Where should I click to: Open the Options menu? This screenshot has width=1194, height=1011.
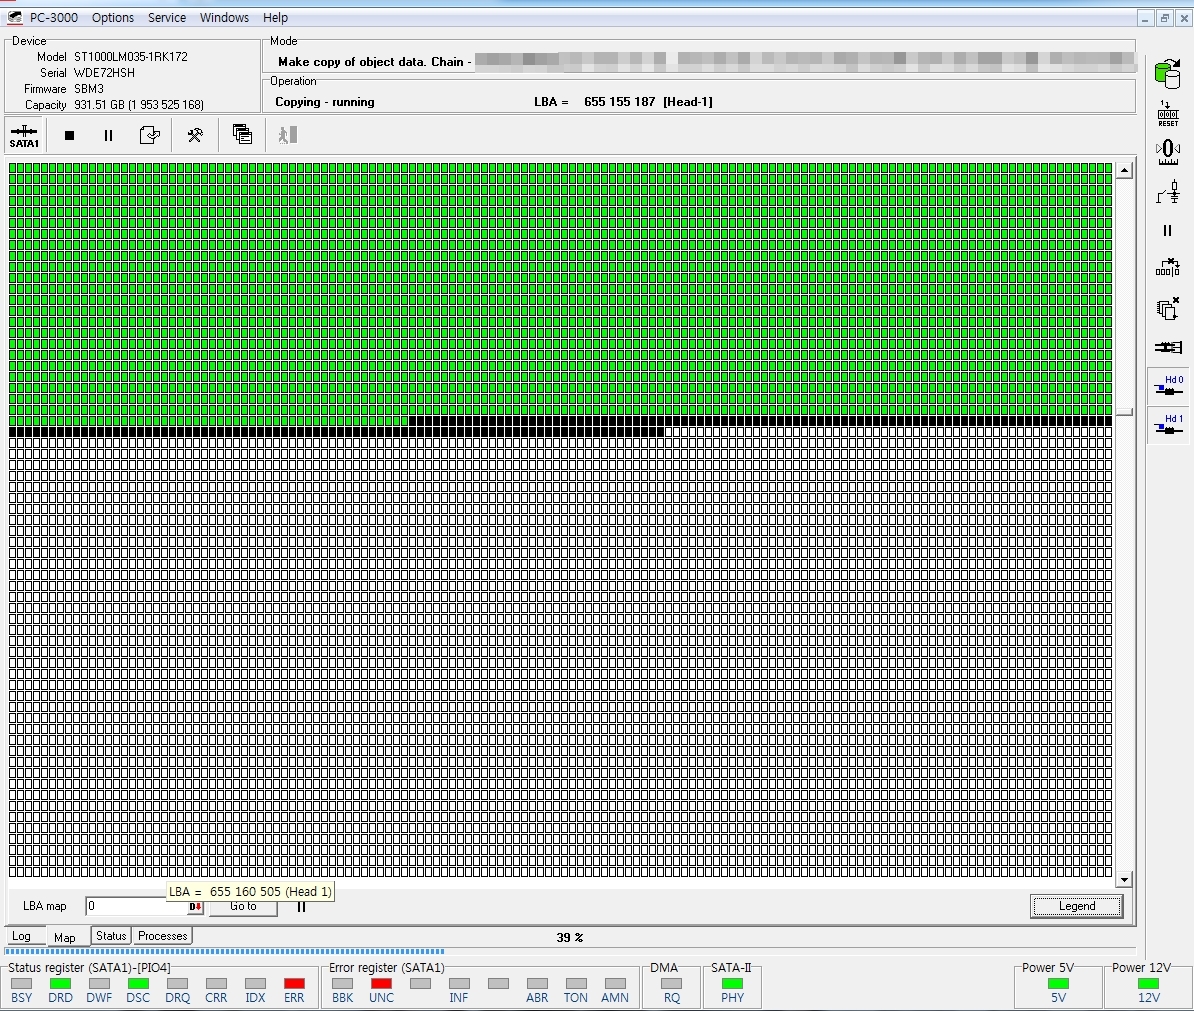113,18
